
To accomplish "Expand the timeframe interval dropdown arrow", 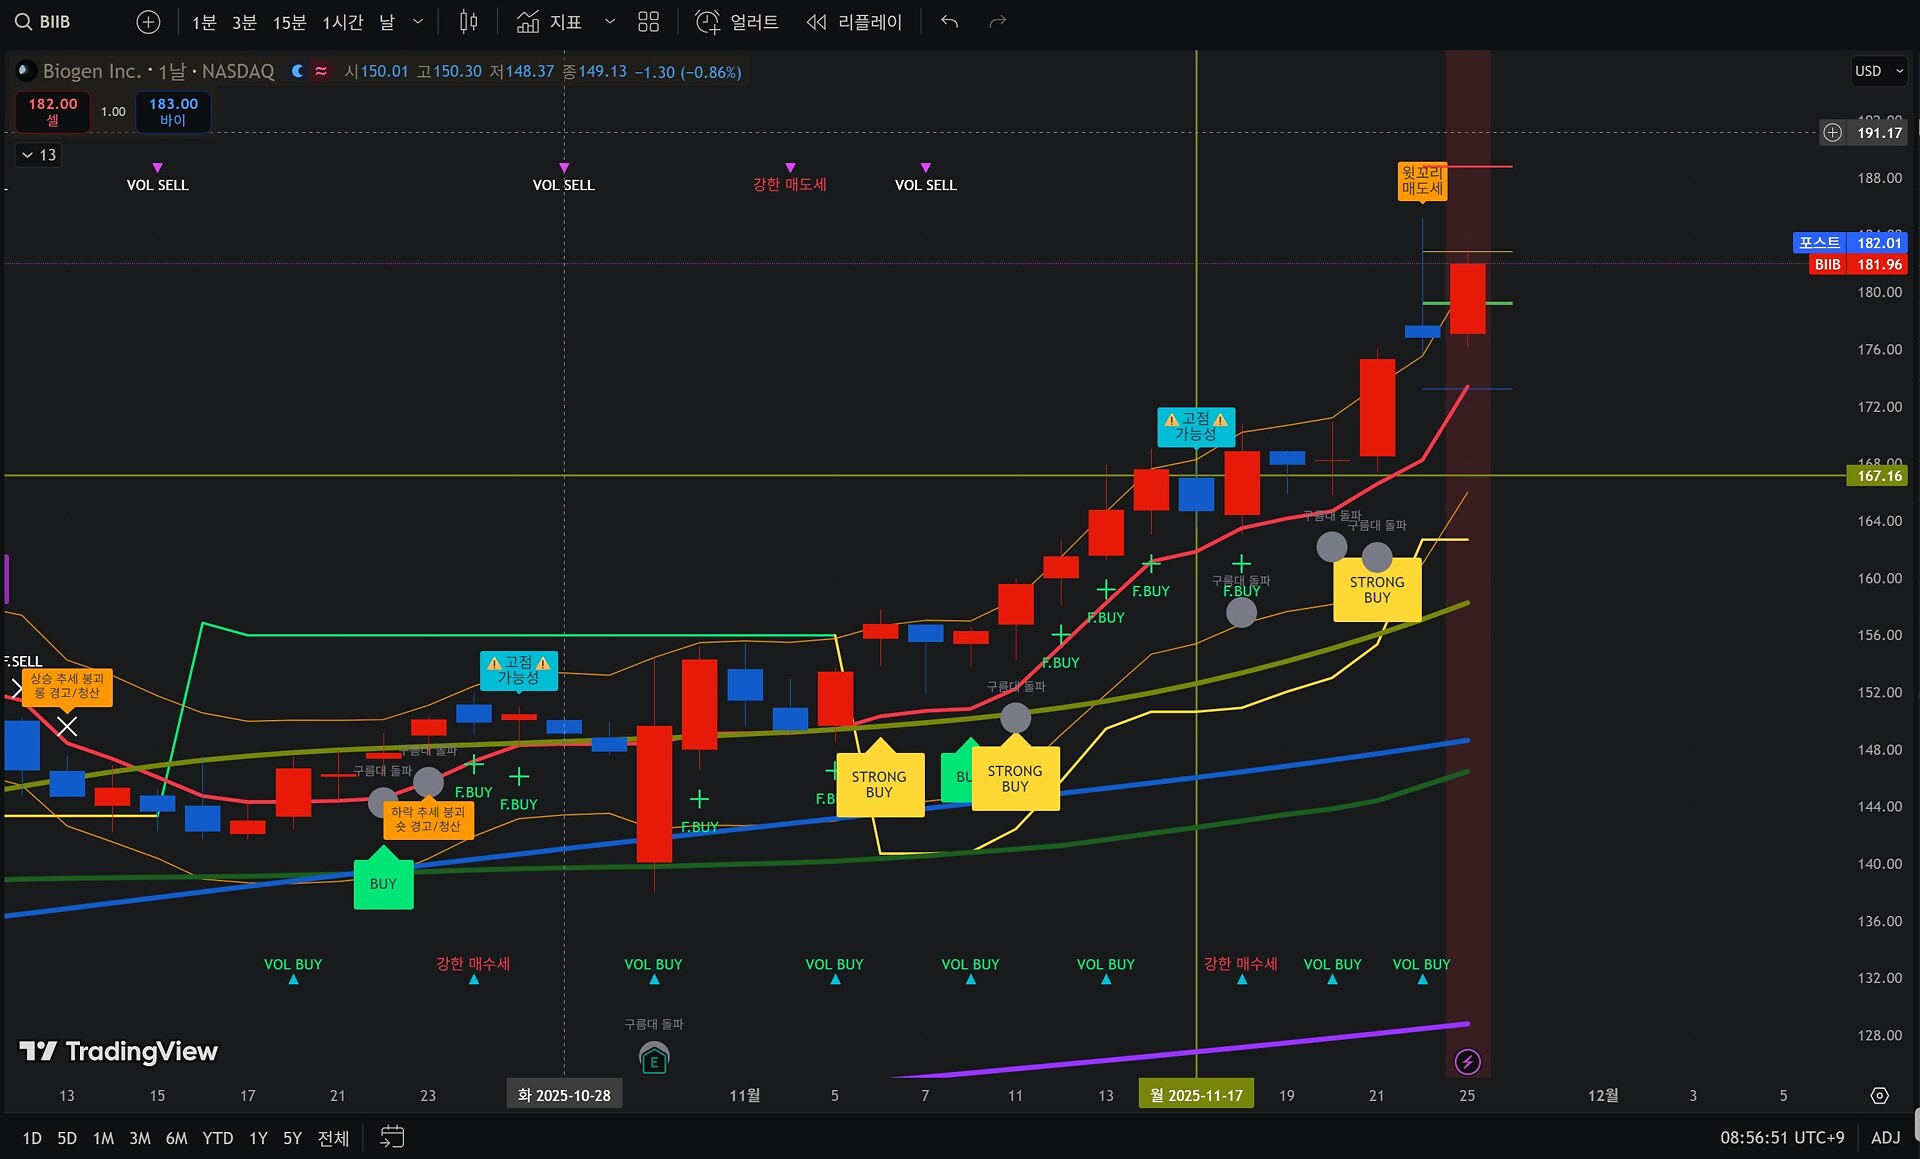I will [418, 22].
